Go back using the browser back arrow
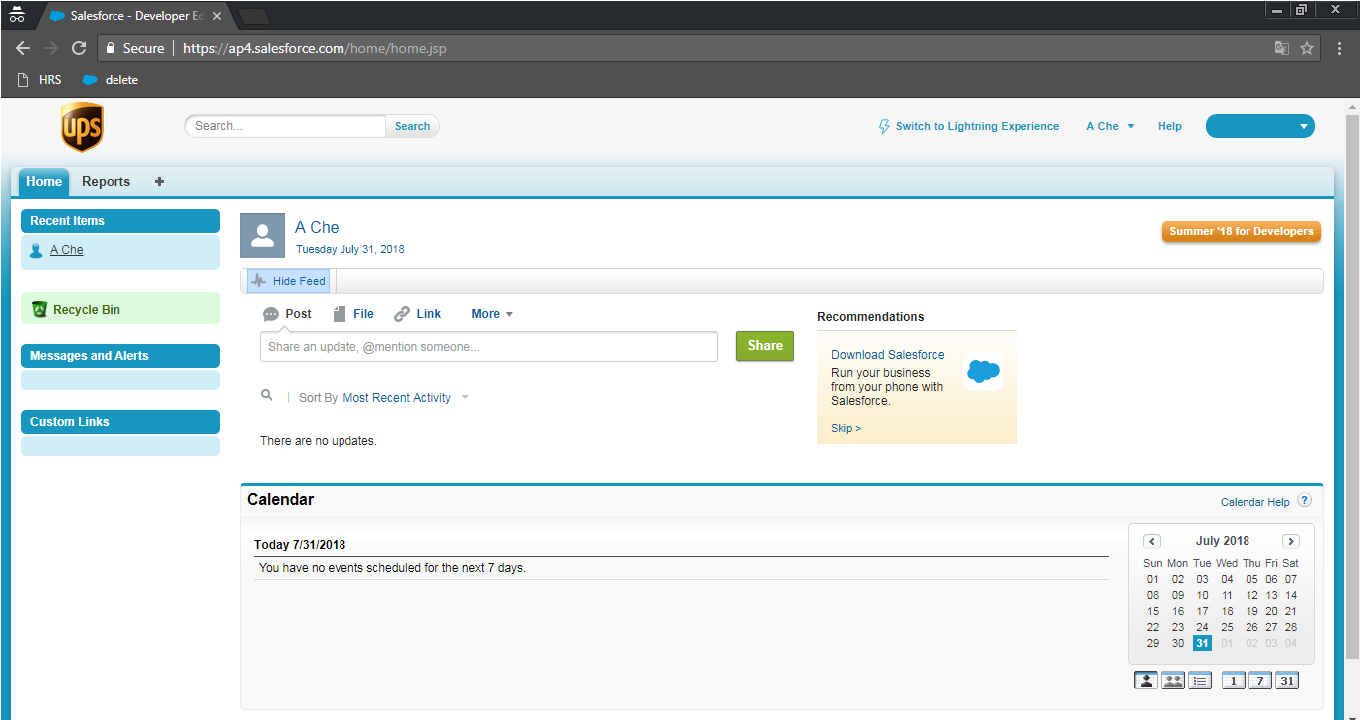Viewport: 1360px width, 720px height. pos(23,48)
